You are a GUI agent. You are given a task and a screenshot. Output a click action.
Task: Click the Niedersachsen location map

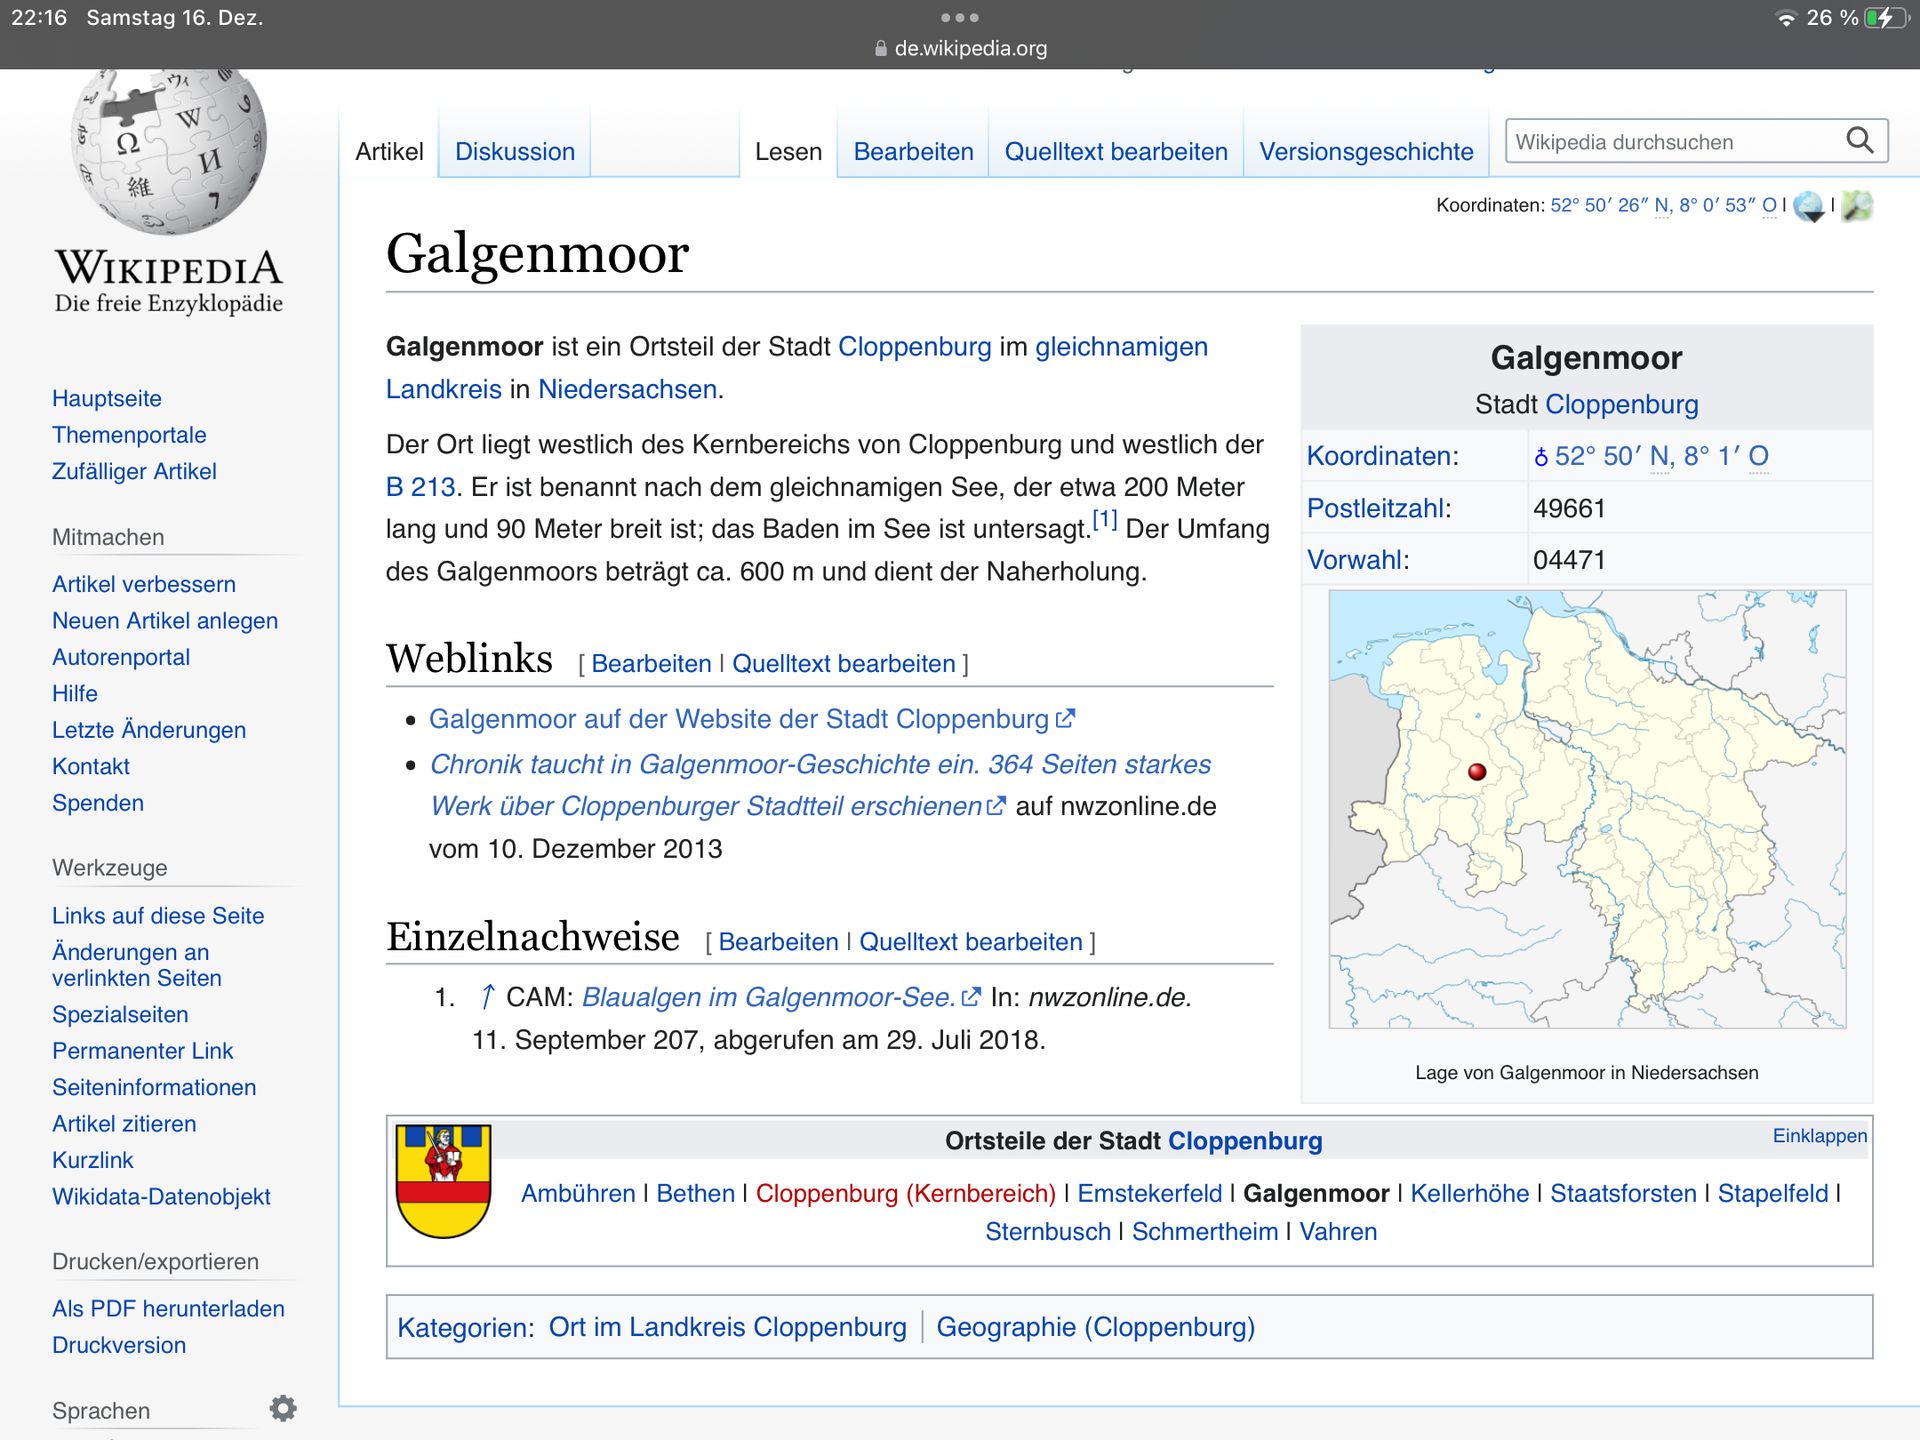click(1587, 809)
